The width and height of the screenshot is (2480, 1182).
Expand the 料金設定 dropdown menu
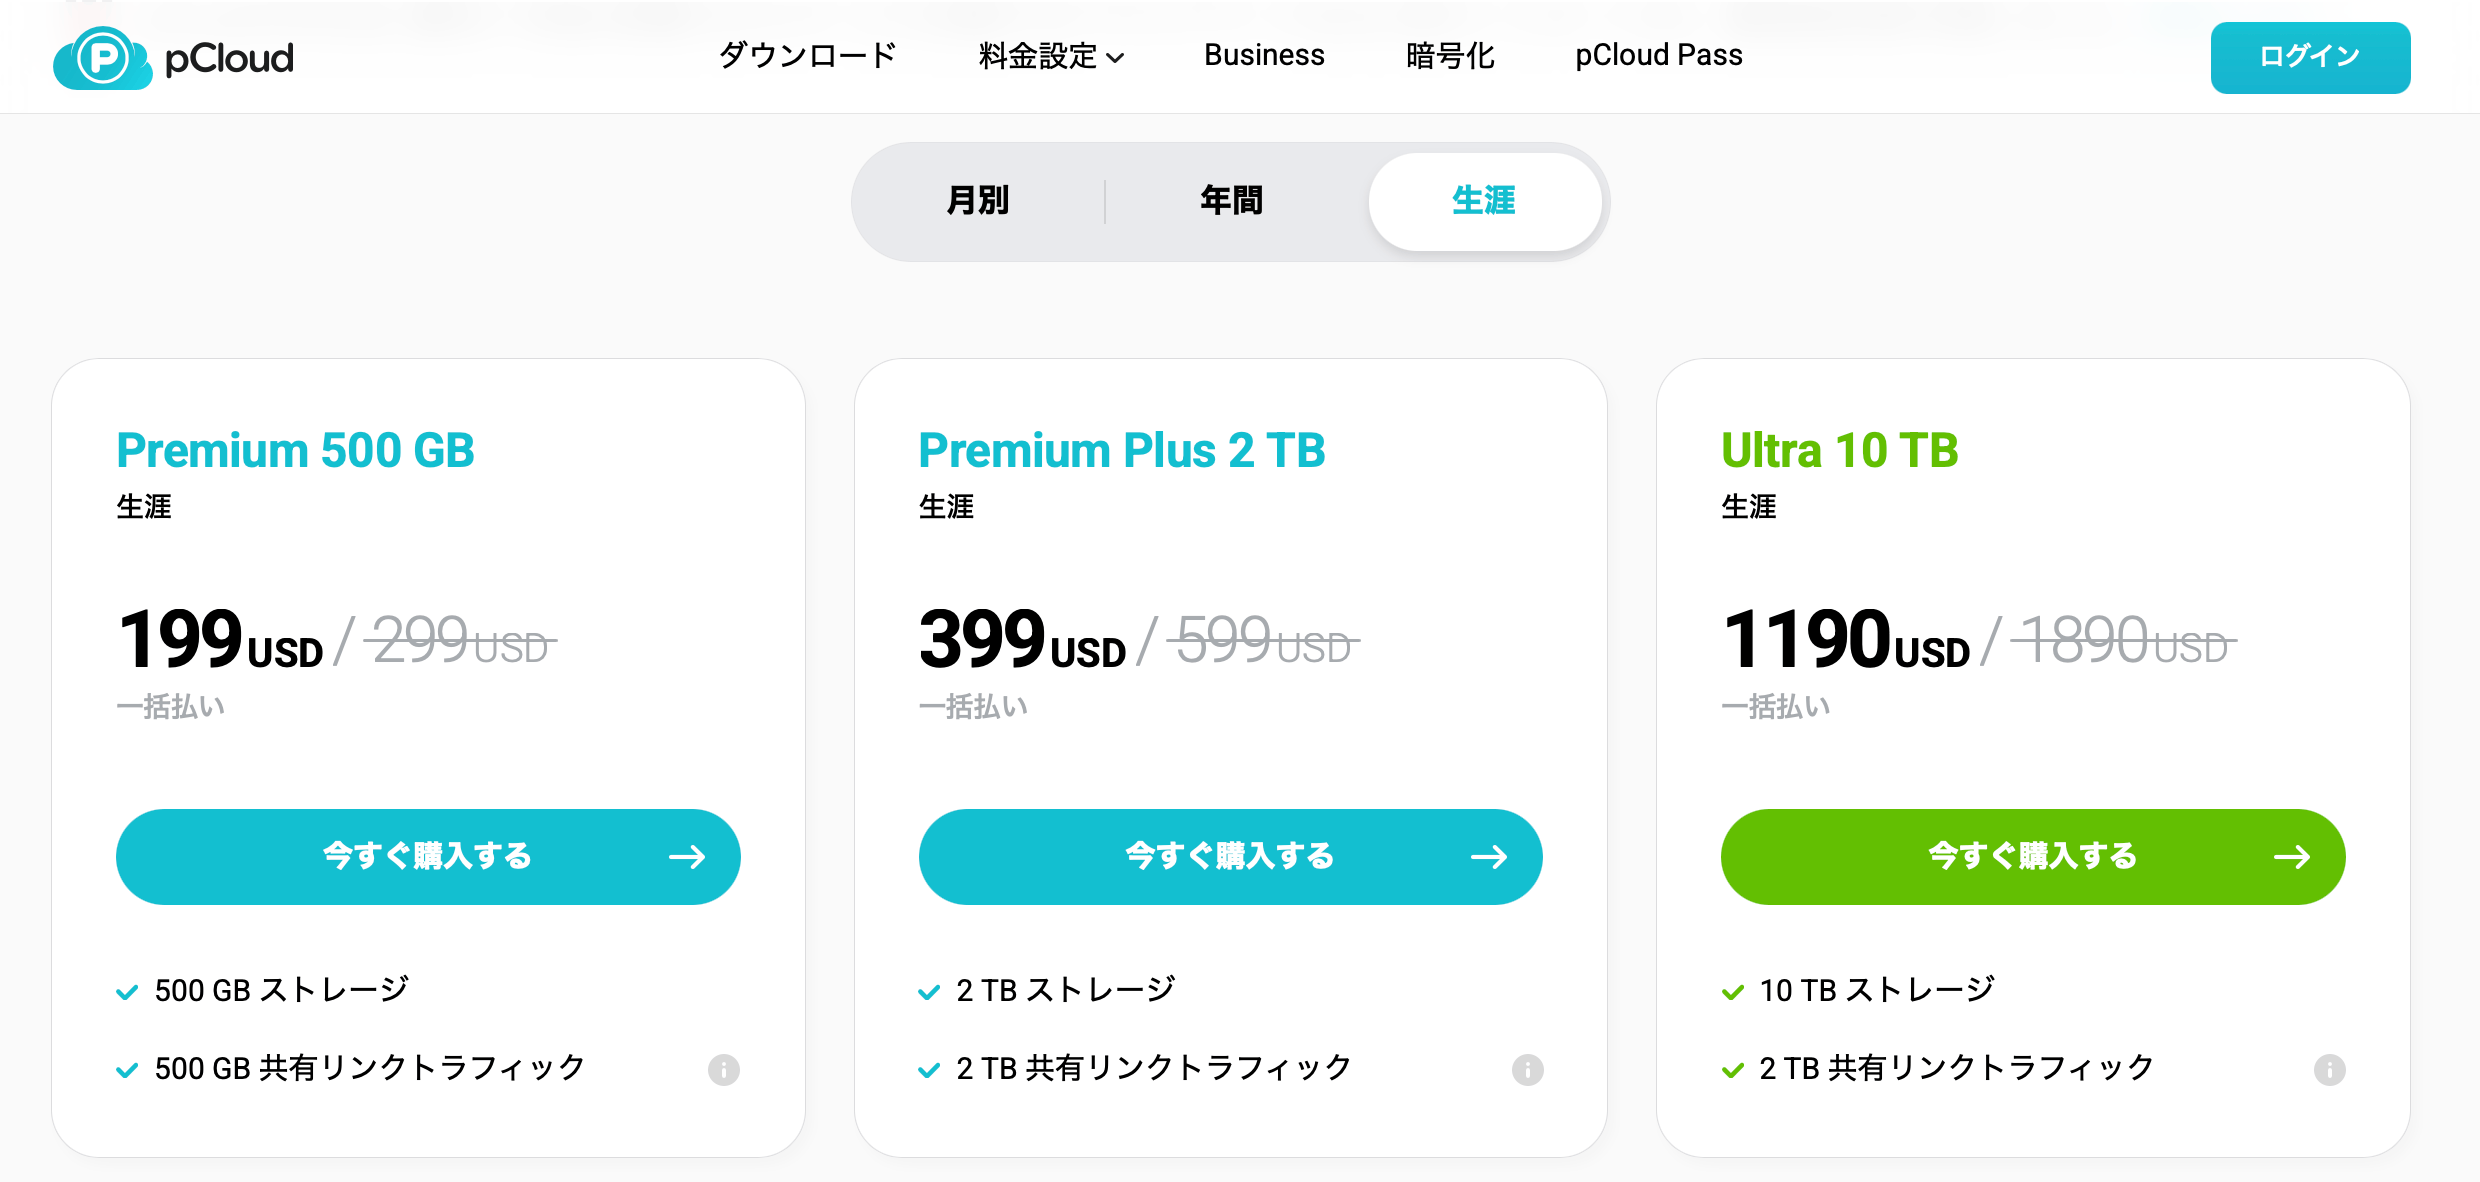pyautogui.click(x=1051, y=56)
